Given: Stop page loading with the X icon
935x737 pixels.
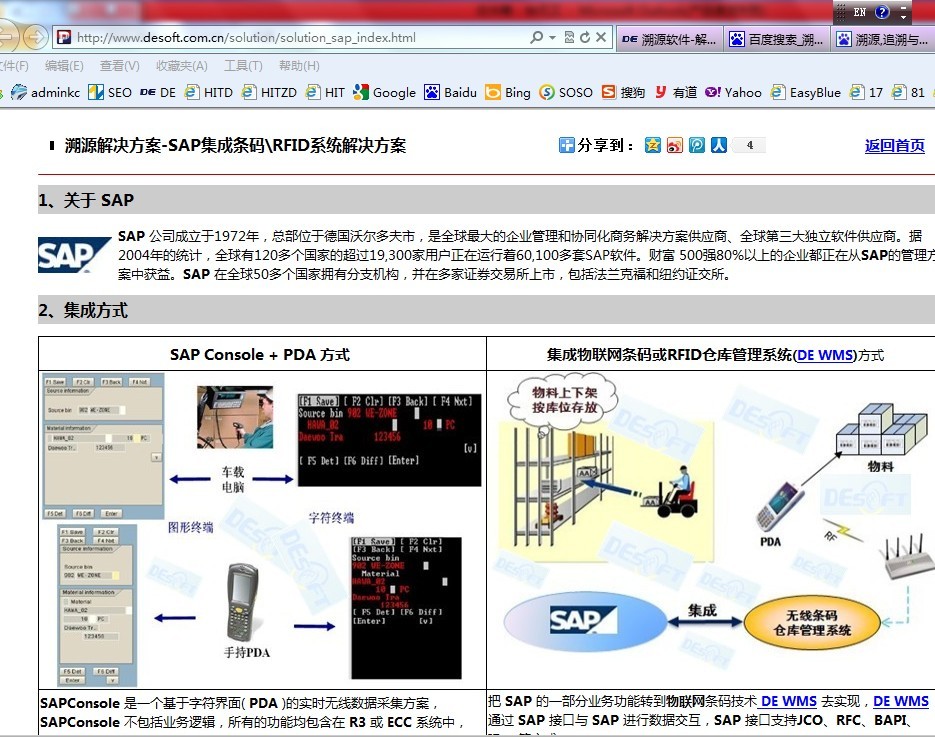Looking at the screenshot, I should (x=601, y=35).
